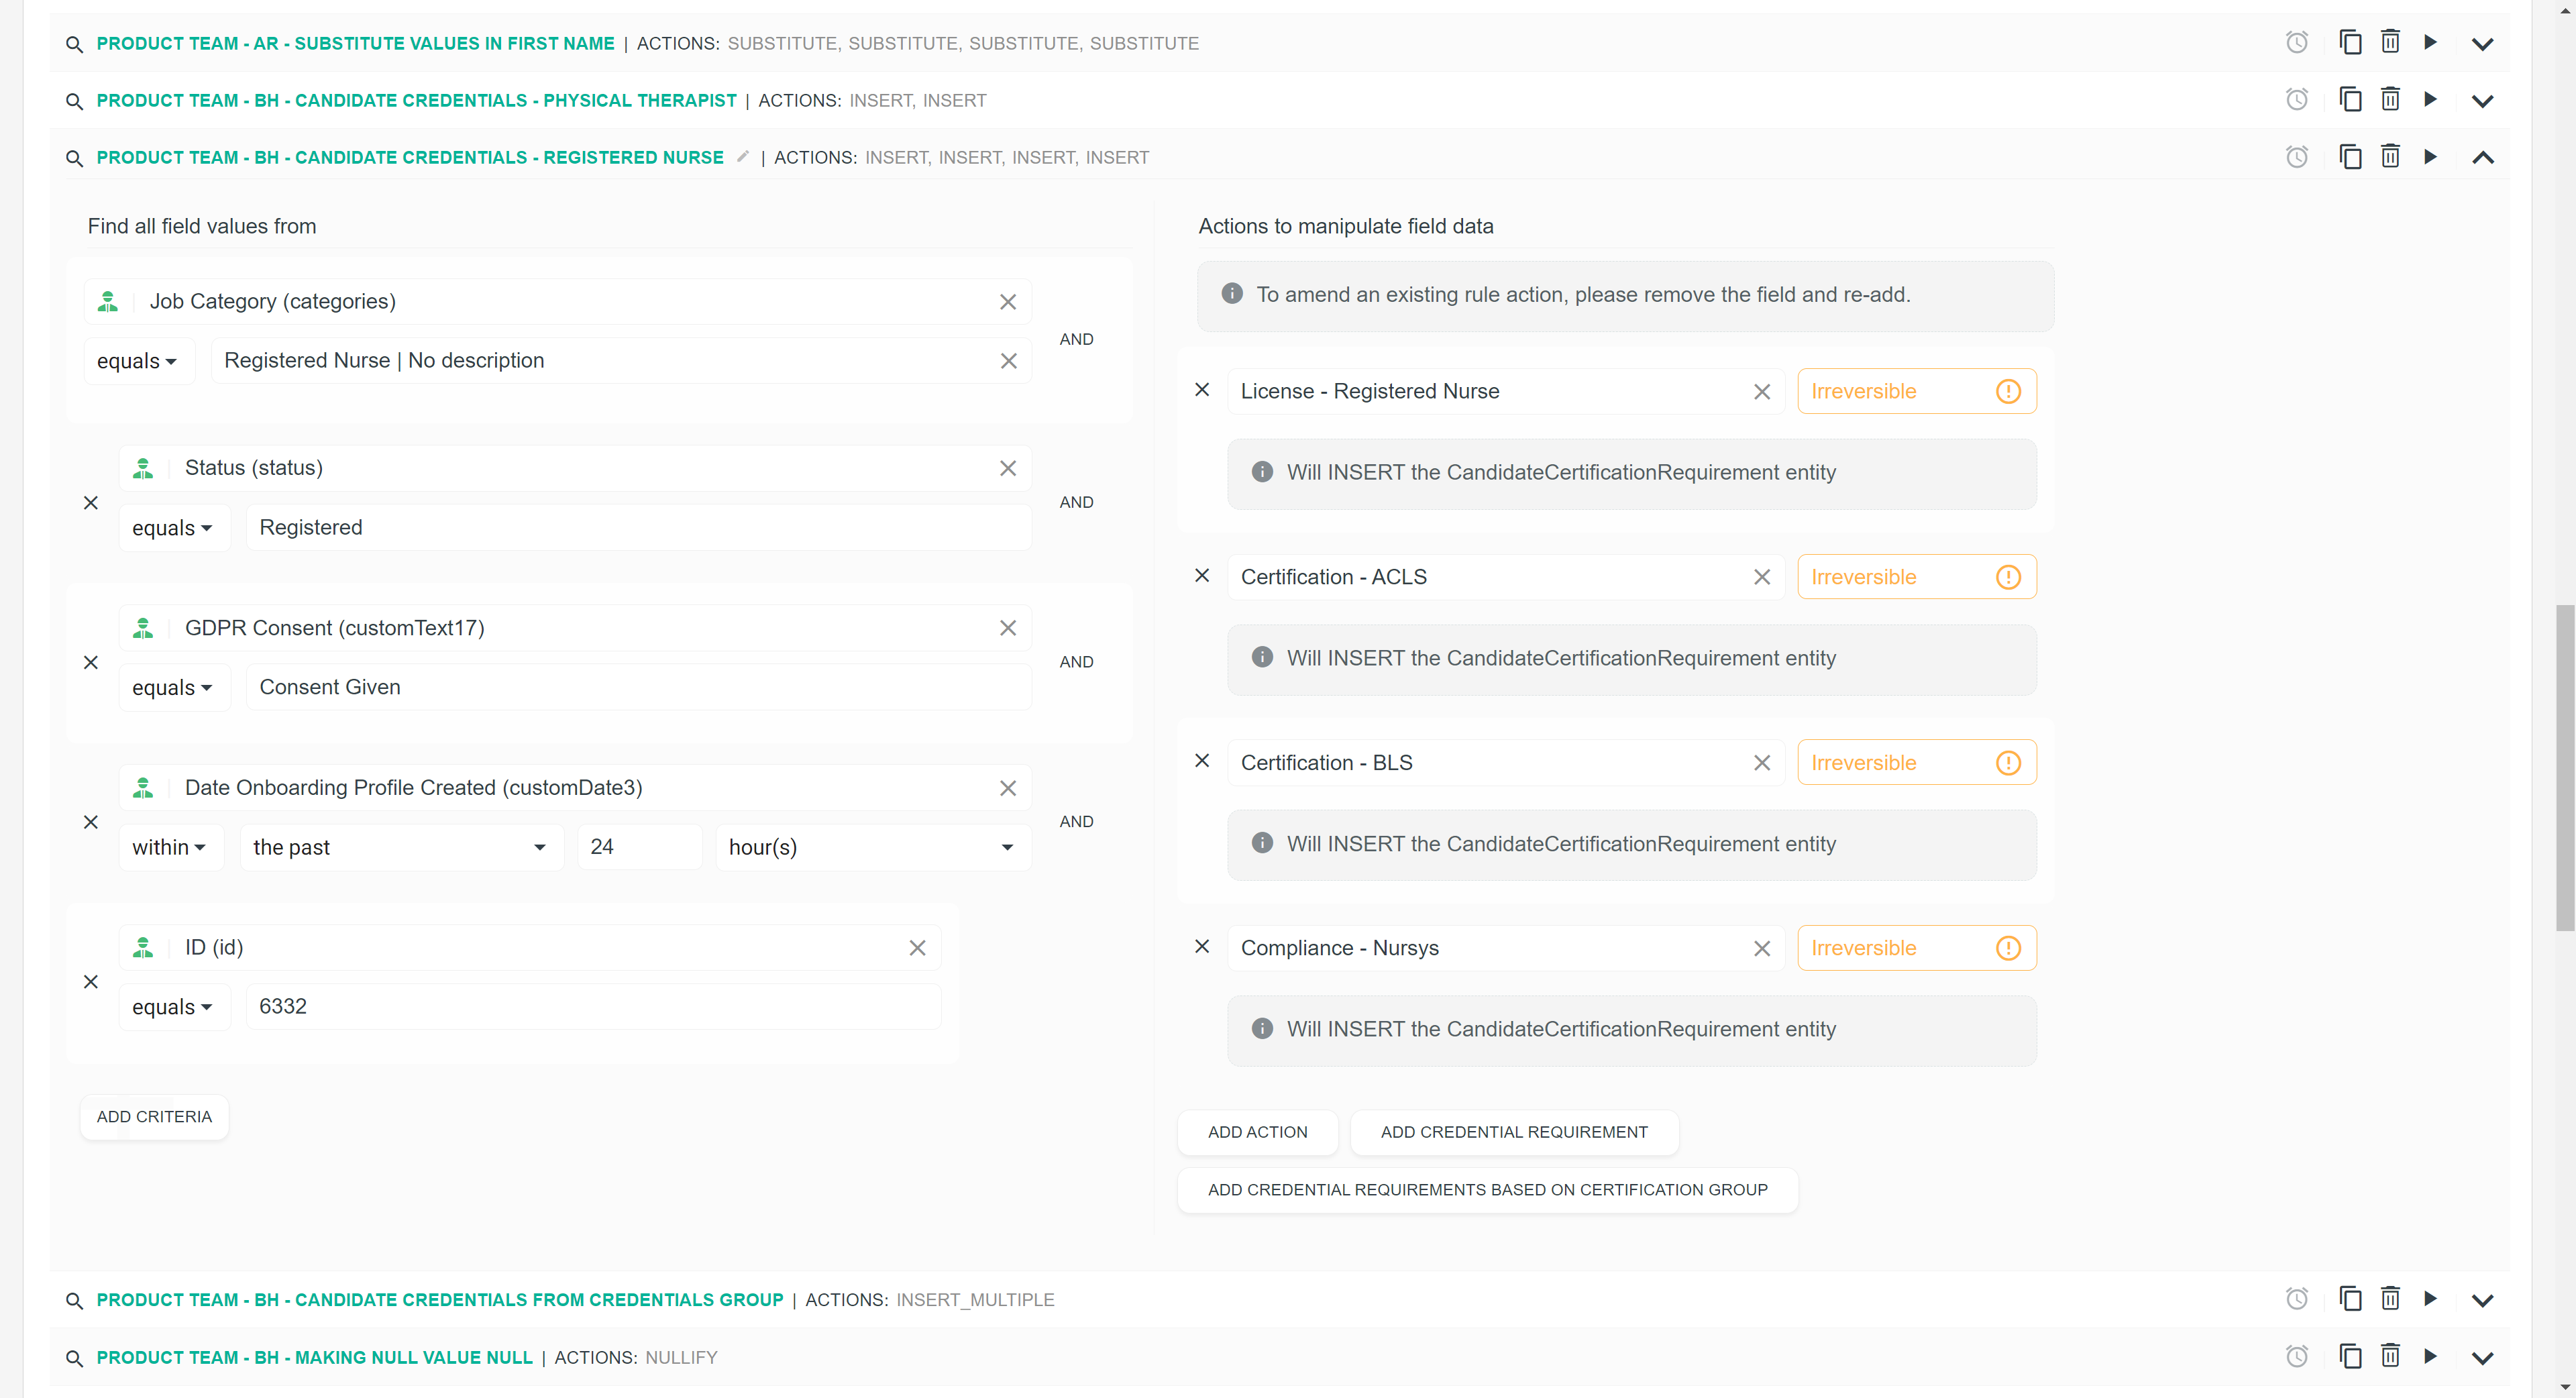Image resolution: width=2576 pixels, height=1398 pixels.
Task: Clear the License - Registered Nurse field
Action: click(x=1762, y=392)
